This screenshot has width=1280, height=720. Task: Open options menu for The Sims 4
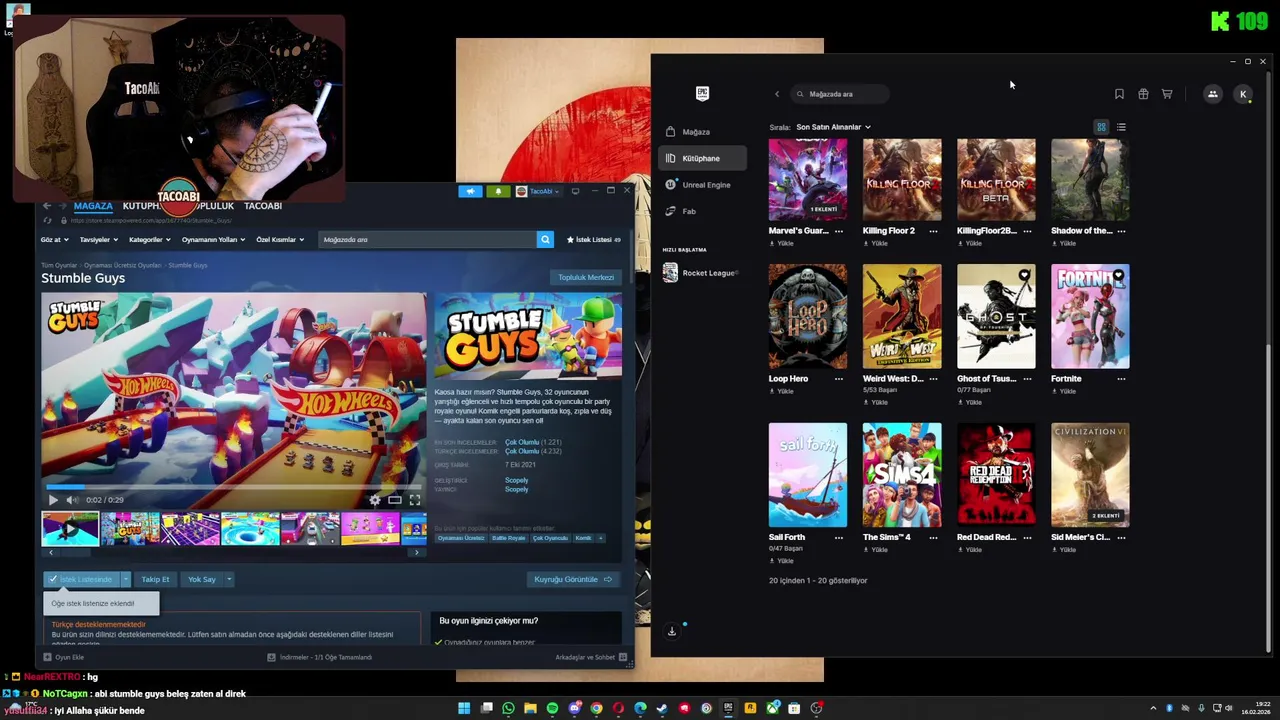click(933, 537)
